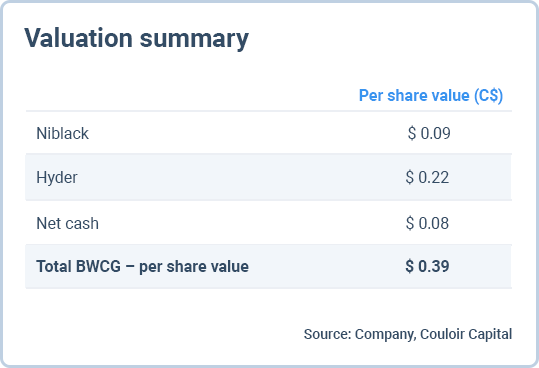Click the bold dollar sign in the total row
Image resolution: width=539 pixels, height=368 pixels.
[410, 266]
